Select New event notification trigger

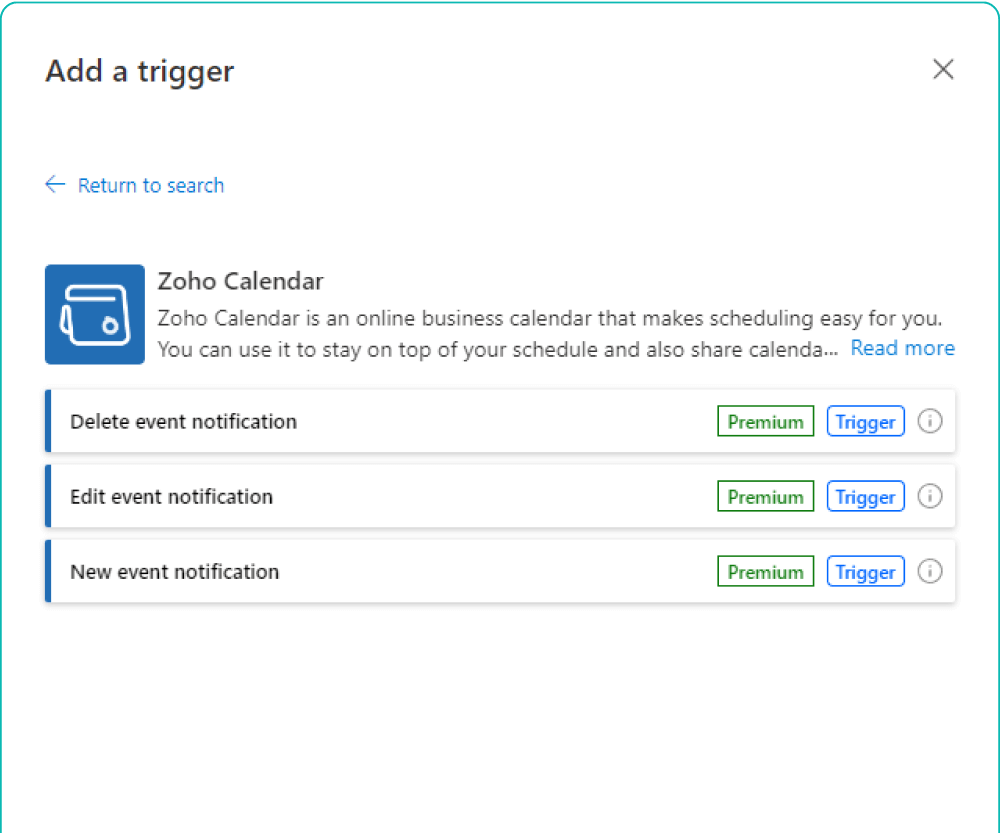click(x=500, y=571)
